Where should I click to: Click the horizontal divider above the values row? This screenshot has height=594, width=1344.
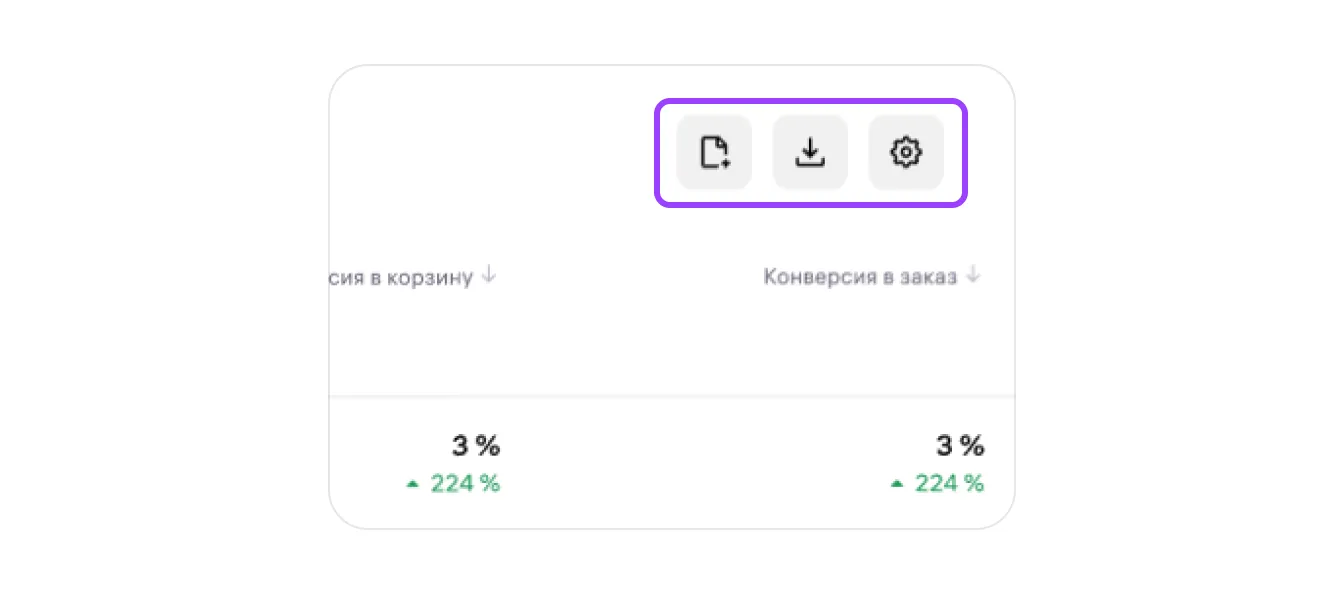click(x=670, y=397)
